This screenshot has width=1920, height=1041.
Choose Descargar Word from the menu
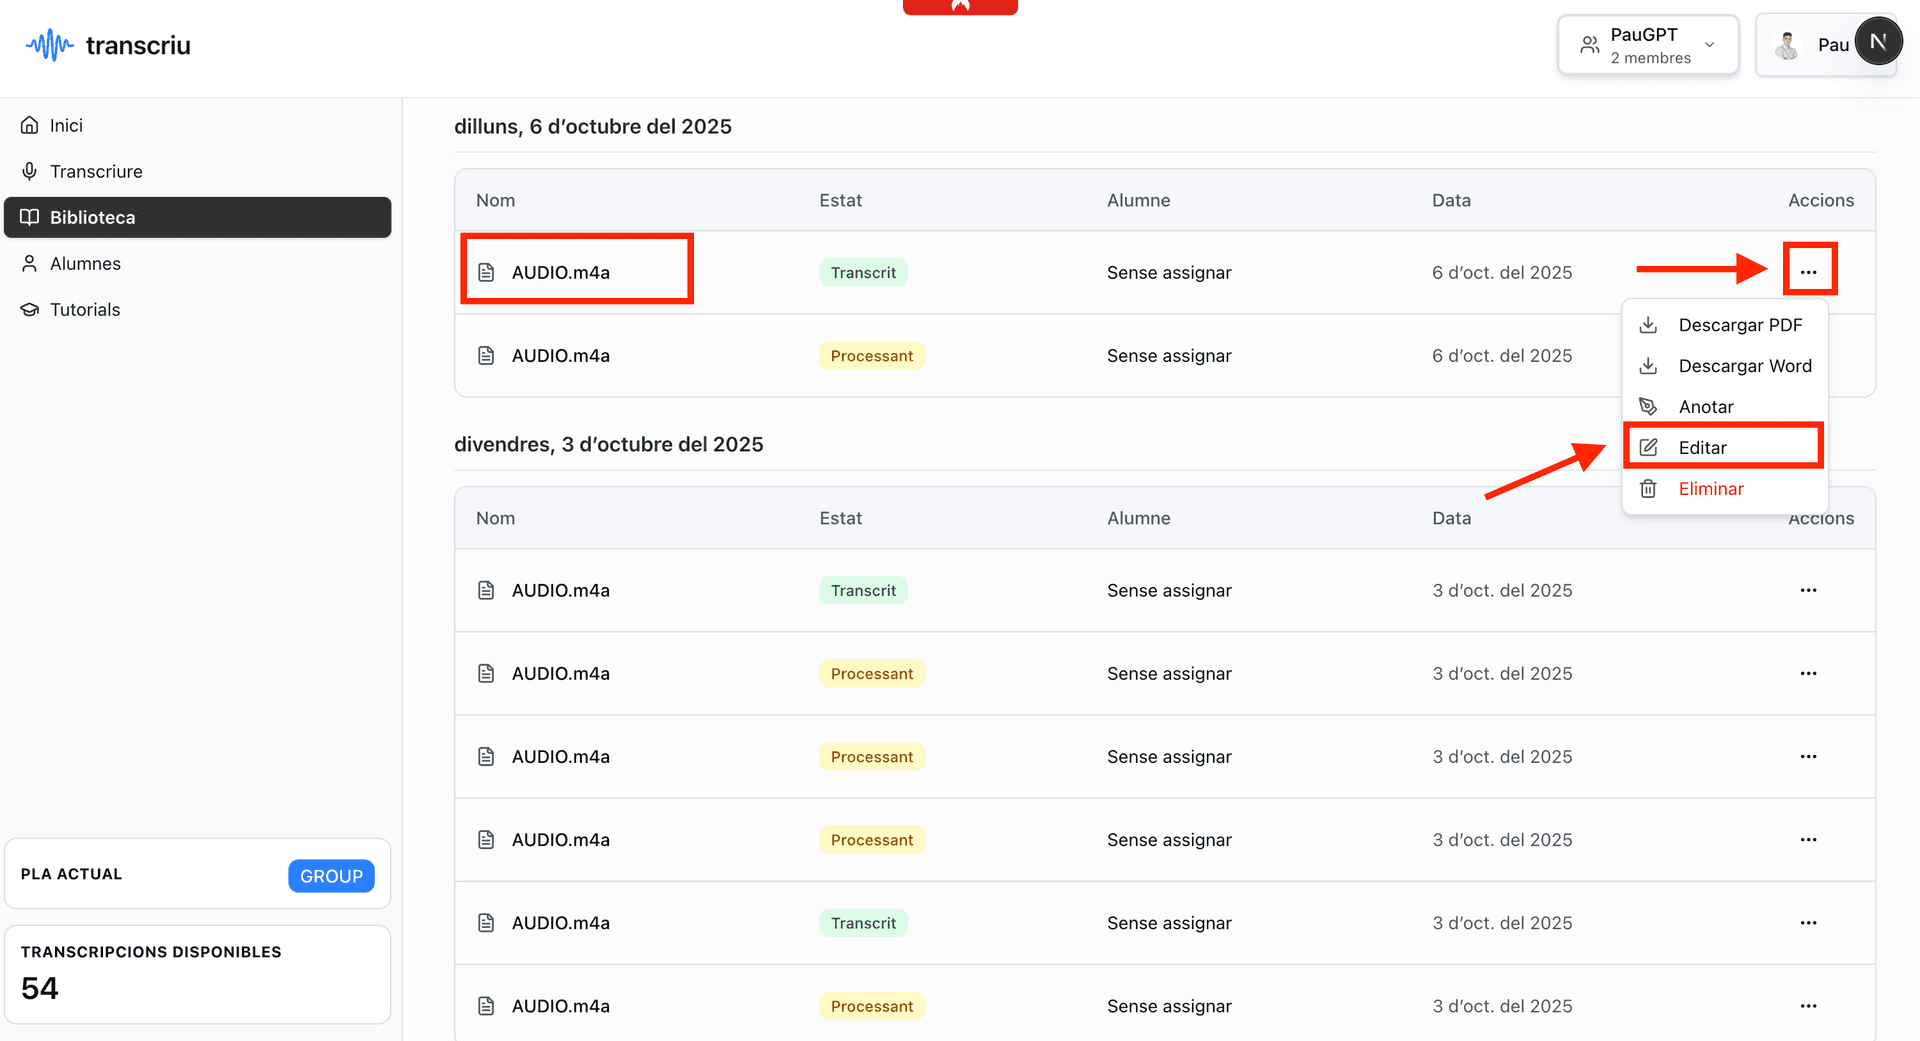[x=1744, y=366]
